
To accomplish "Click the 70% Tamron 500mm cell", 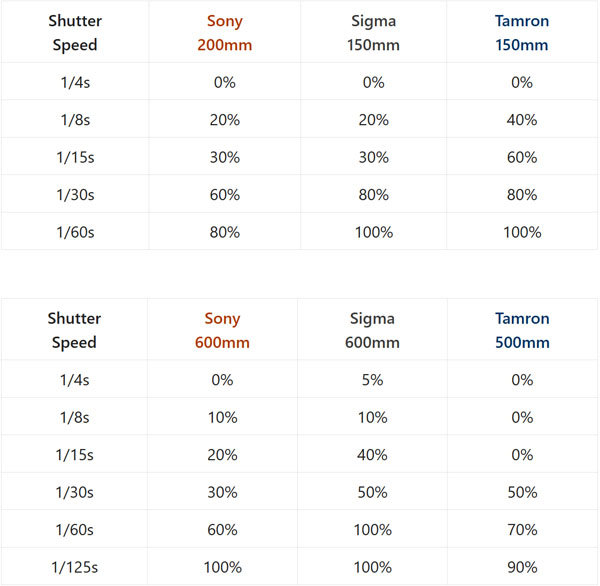I will point(522,529).
